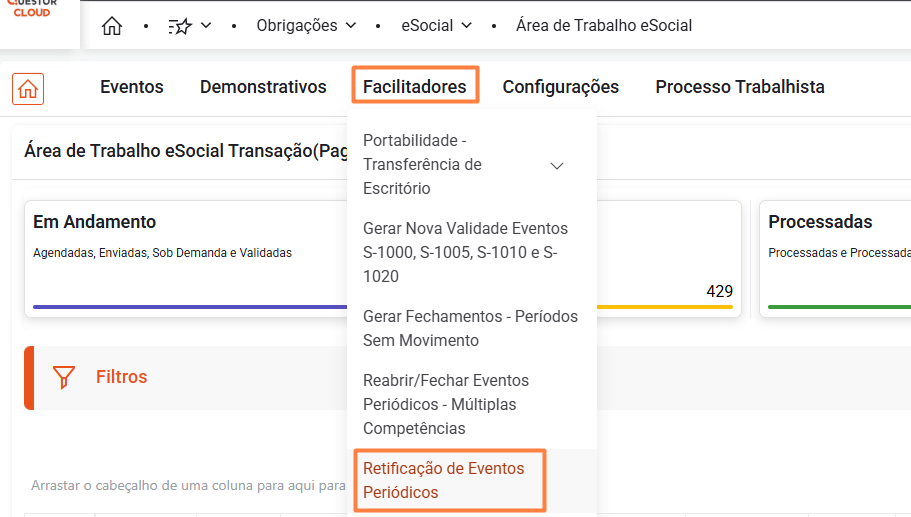Image resolution: width=911 pixels, height=517 pixels.
Task: Select Gerar Nova Validade Eventos option
Action: [465, 252]
